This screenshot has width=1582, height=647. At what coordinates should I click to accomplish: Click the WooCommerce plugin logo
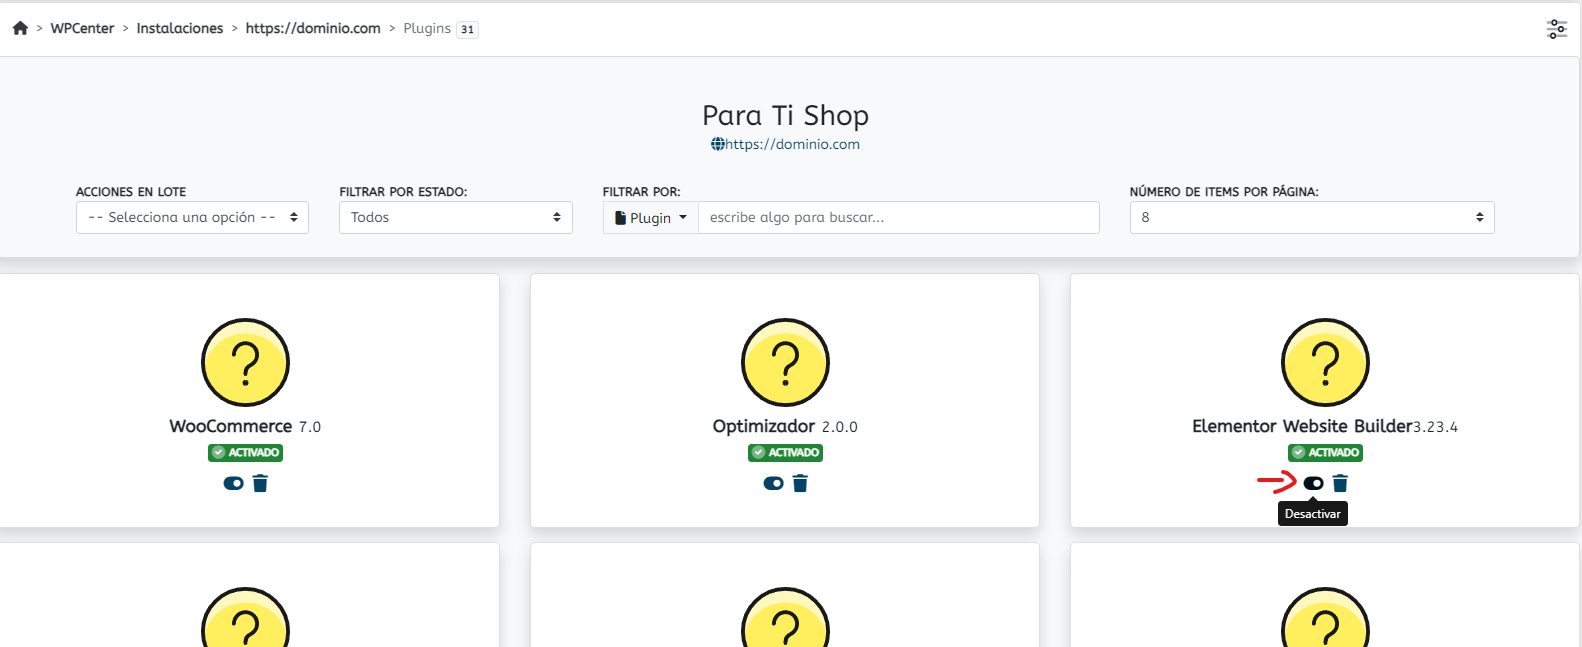coord(245,362)
